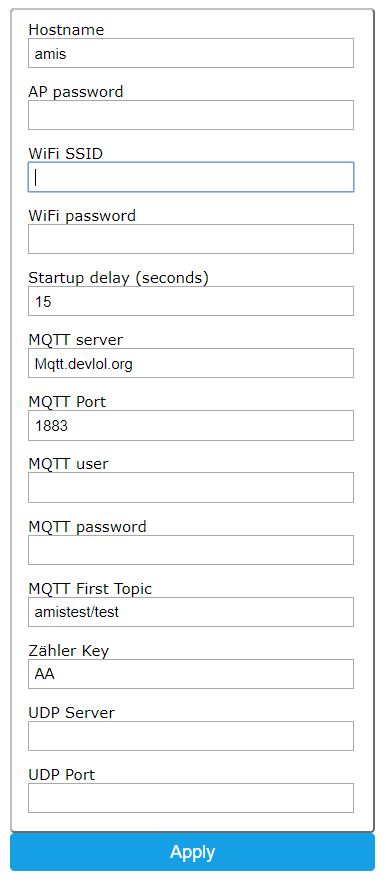Click the 'WiFi SSID' label text

click(x=65, y=154)
